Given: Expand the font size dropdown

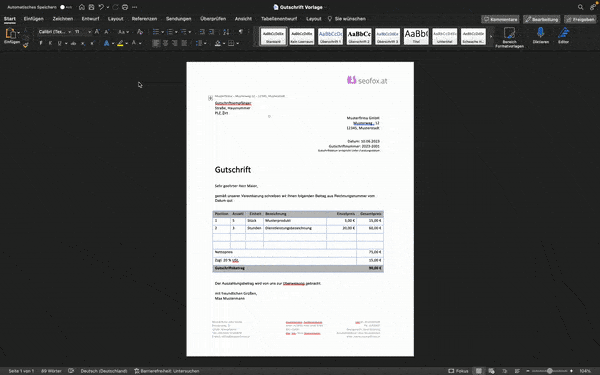Looking at the screenshot, I should coord(90,32).
